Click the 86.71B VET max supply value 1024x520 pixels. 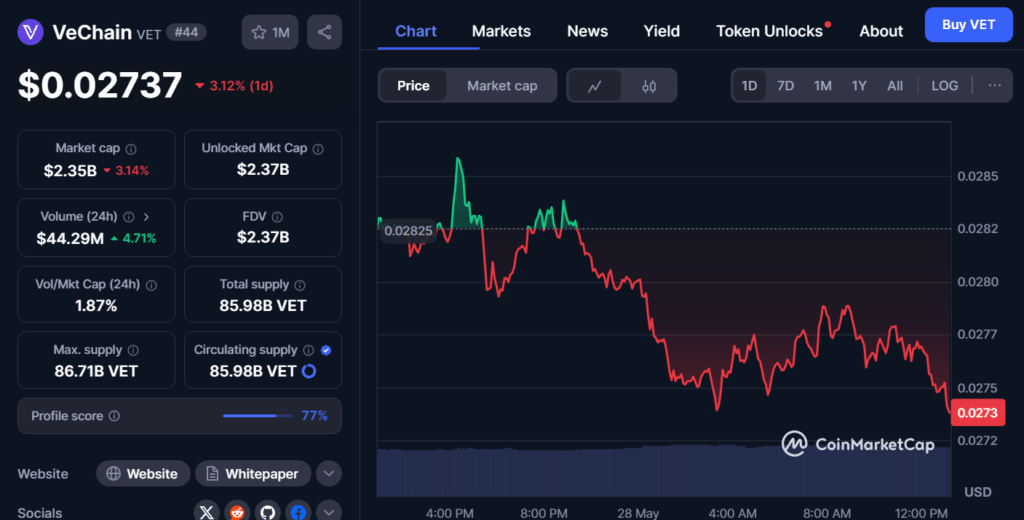point(96,371)
